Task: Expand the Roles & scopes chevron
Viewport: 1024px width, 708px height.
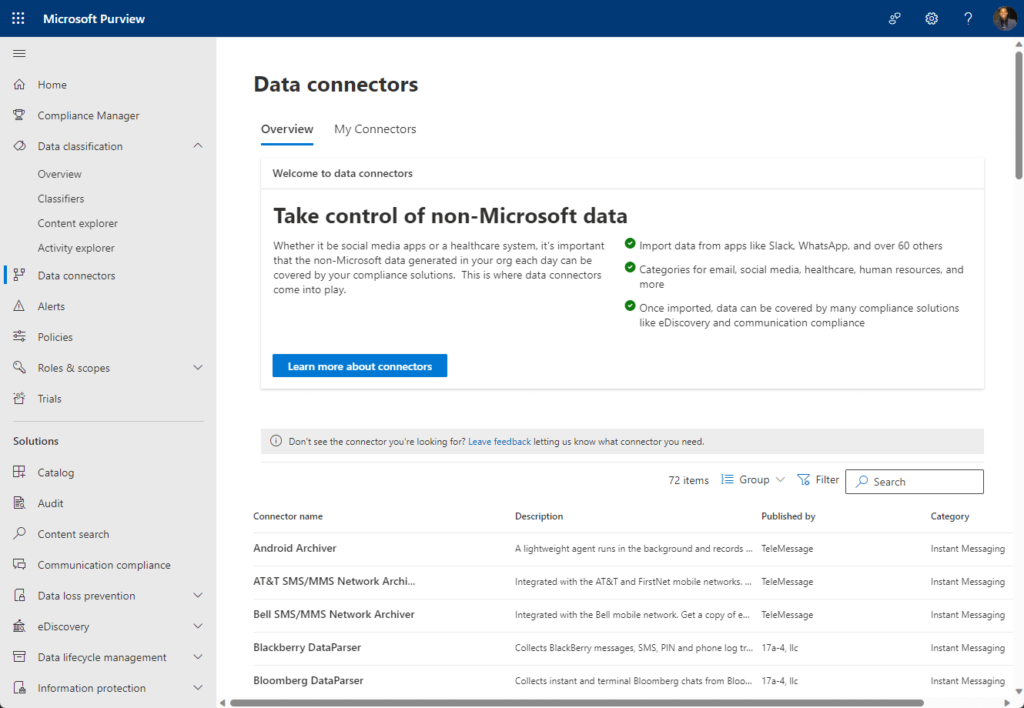Action: [198, 367]
